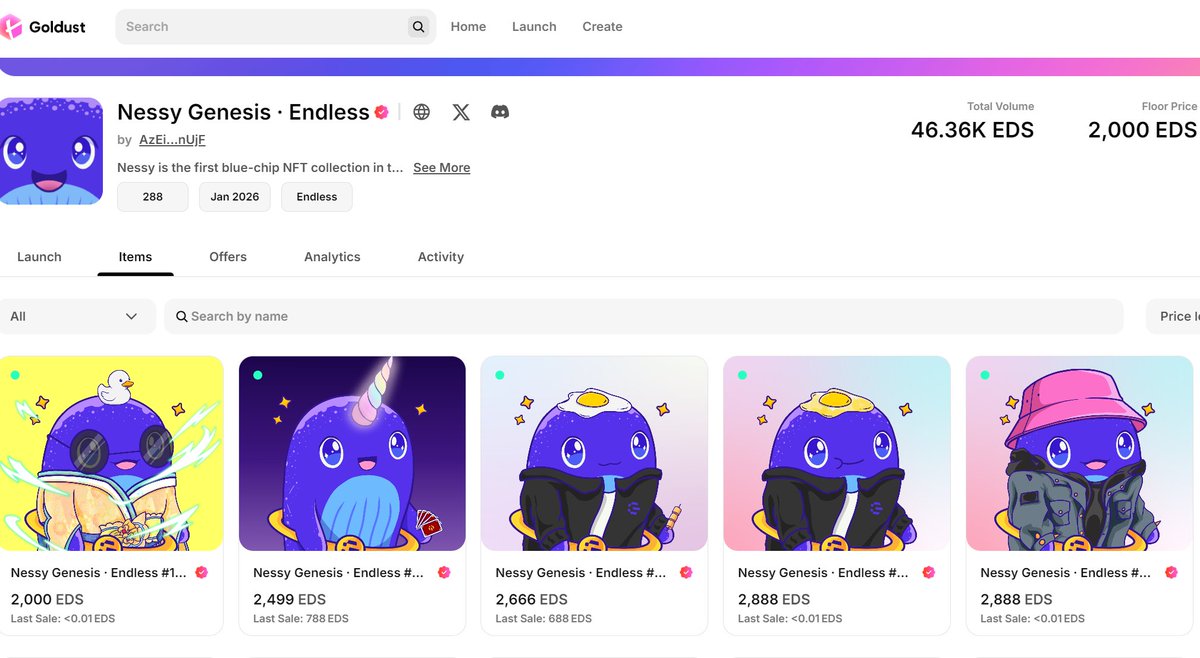Image resolution: width=1200 pixels, height=658 pixels.
Task: Switch to the Activity tab
Action: (x=441, y=257)
